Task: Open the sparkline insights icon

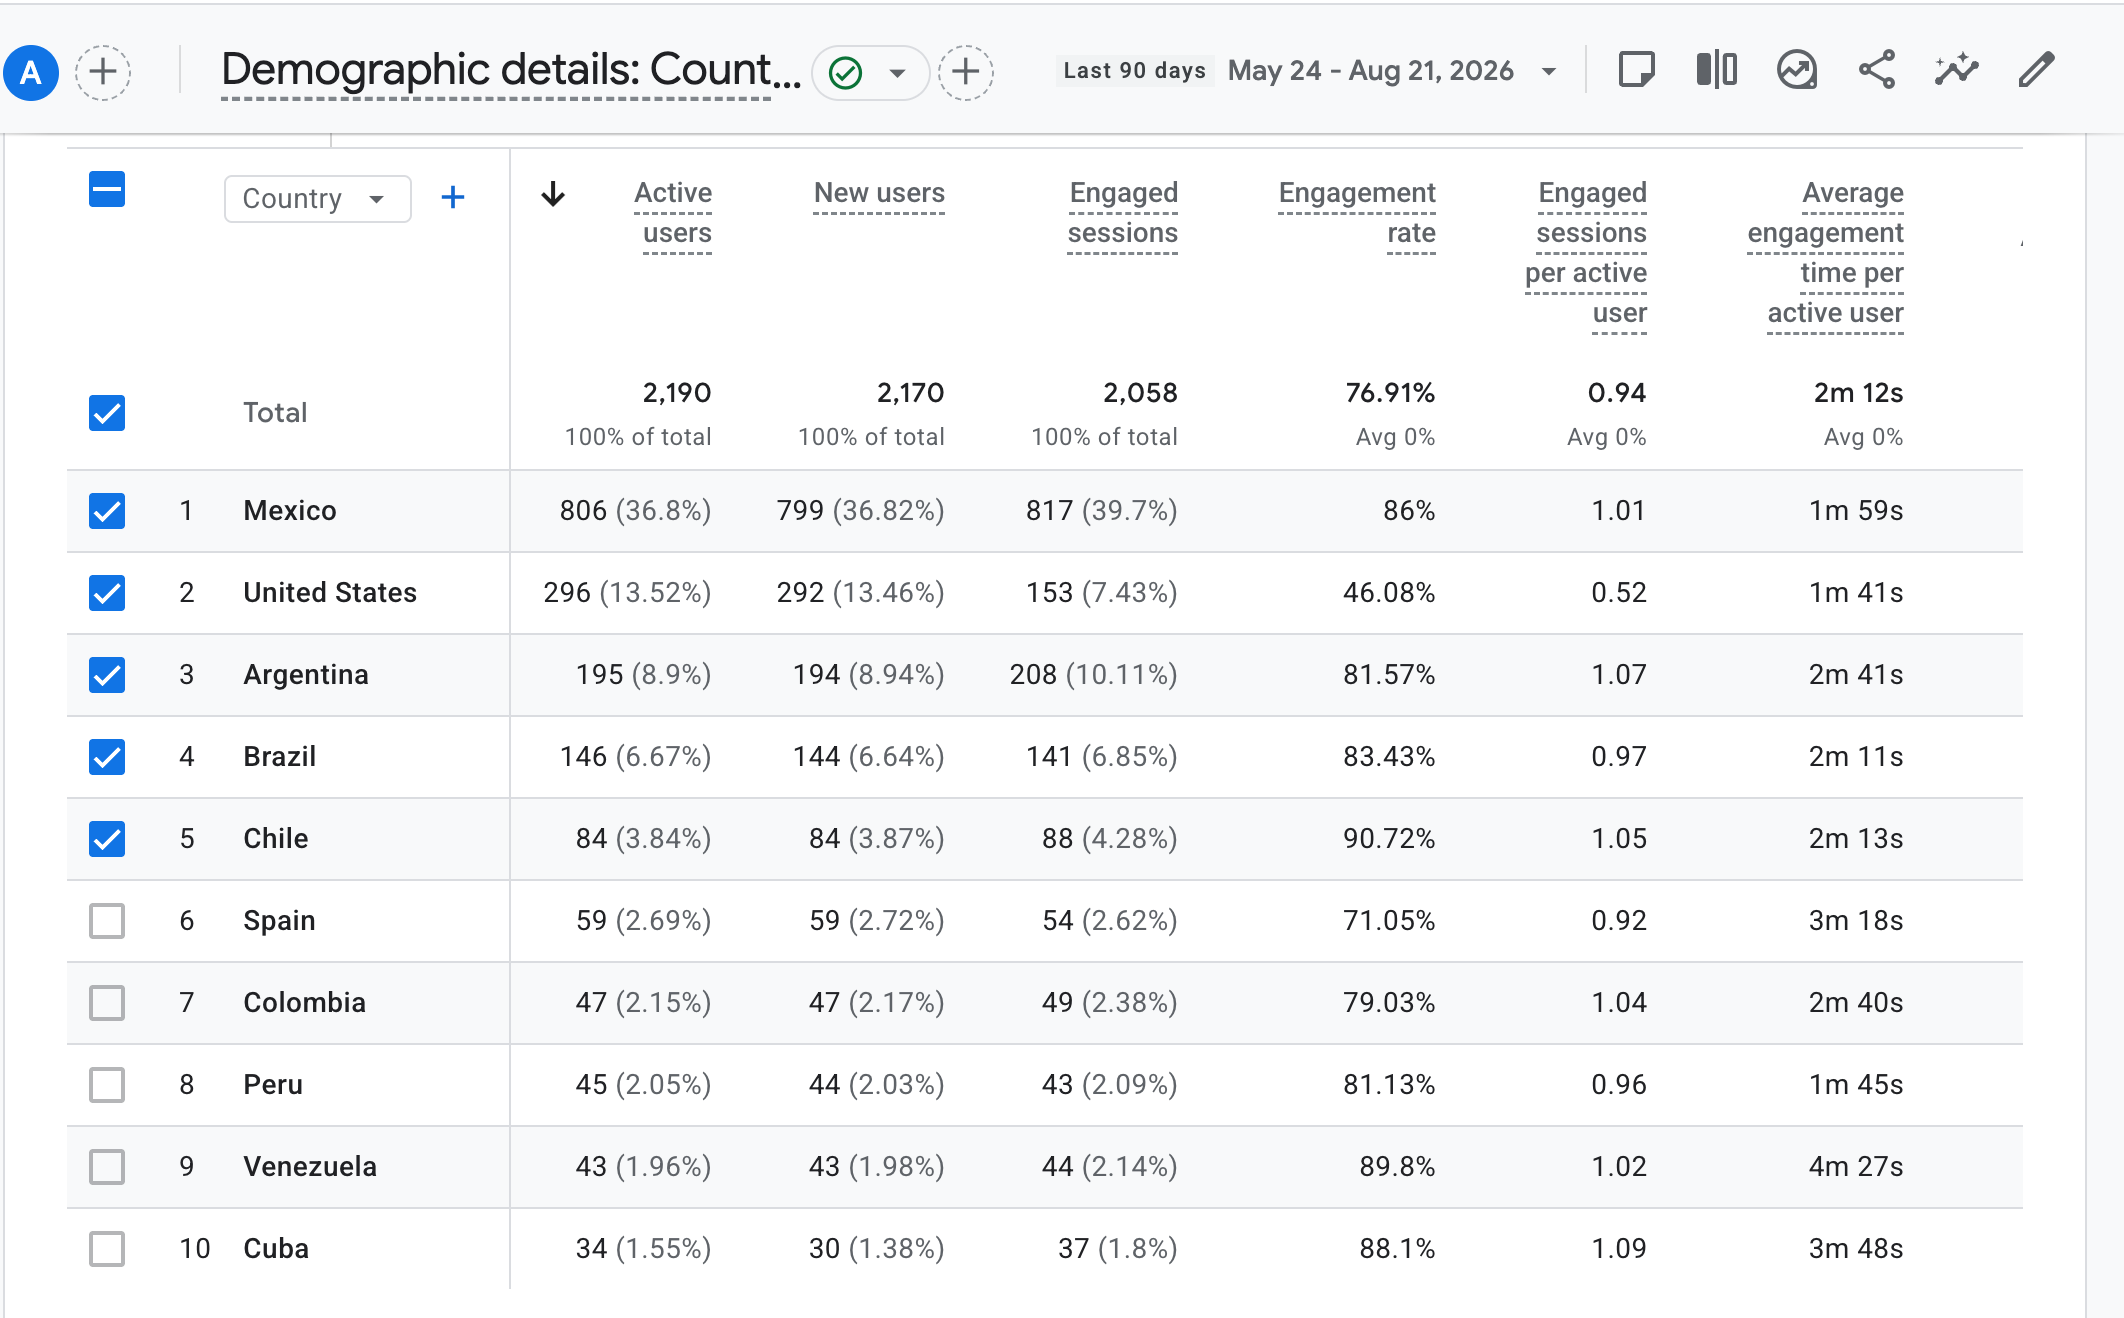Action: tap(1956, 70)
